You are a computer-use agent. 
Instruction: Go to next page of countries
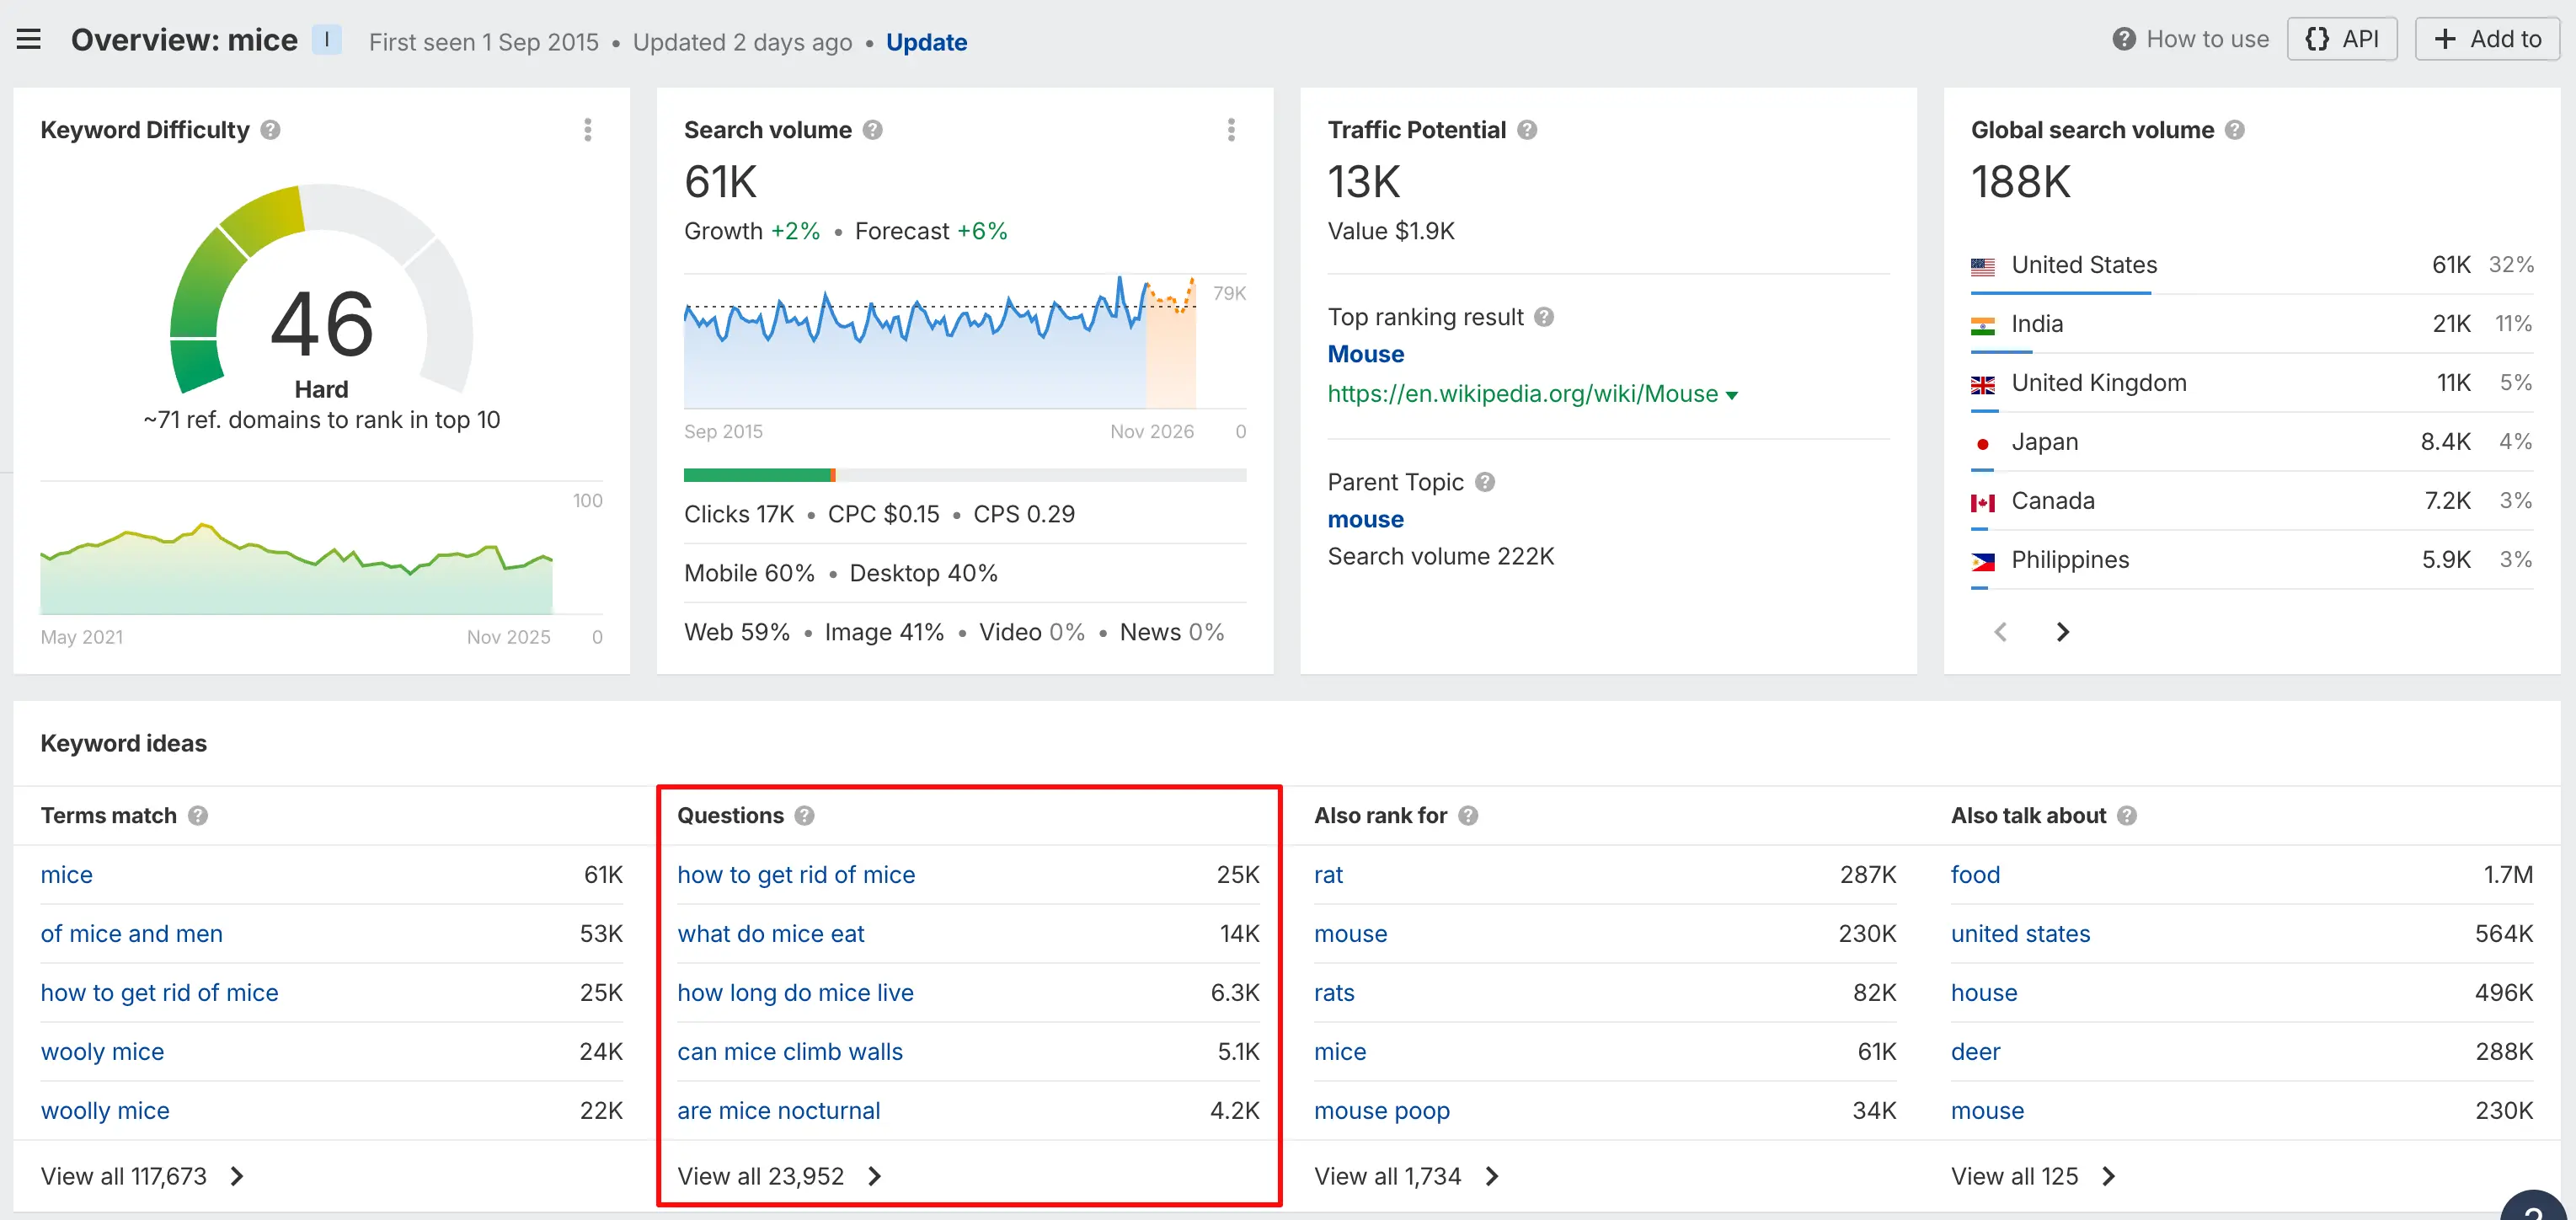click(x=2062, y=632)
